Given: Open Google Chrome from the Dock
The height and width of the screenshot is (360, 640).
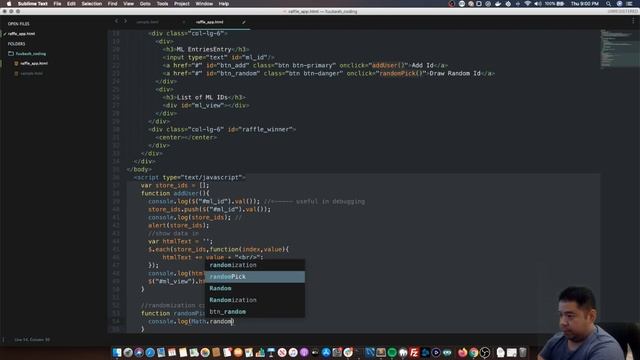Looking at the screenshot, I should [473, 352].
